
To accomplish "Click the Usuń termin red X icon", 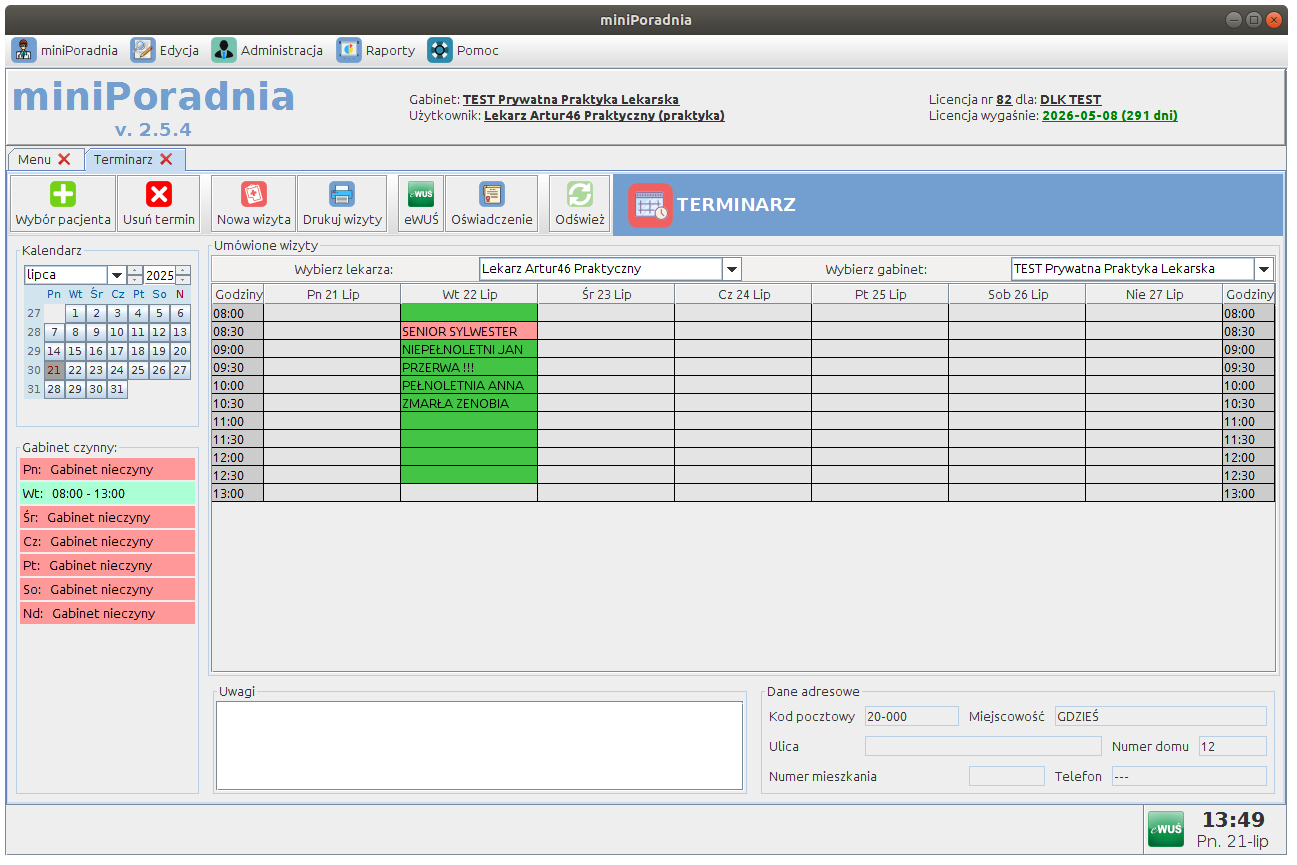I will click(x=159, y=194).
